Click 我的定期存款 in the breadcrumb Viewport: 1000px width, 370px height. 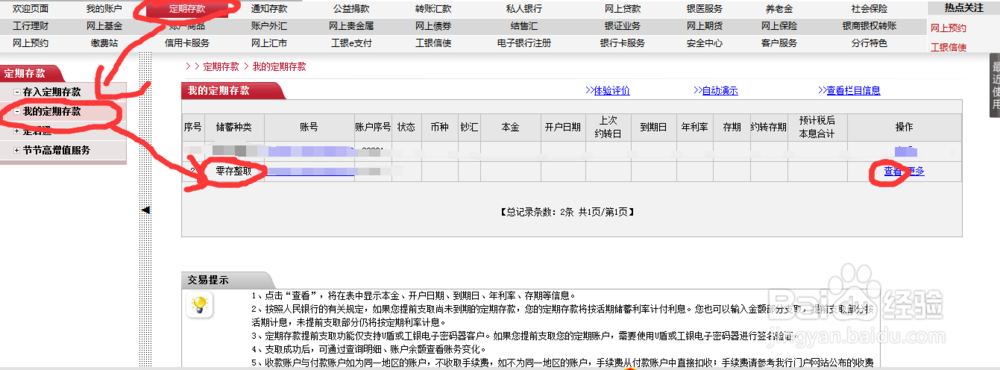pos(279,66)
